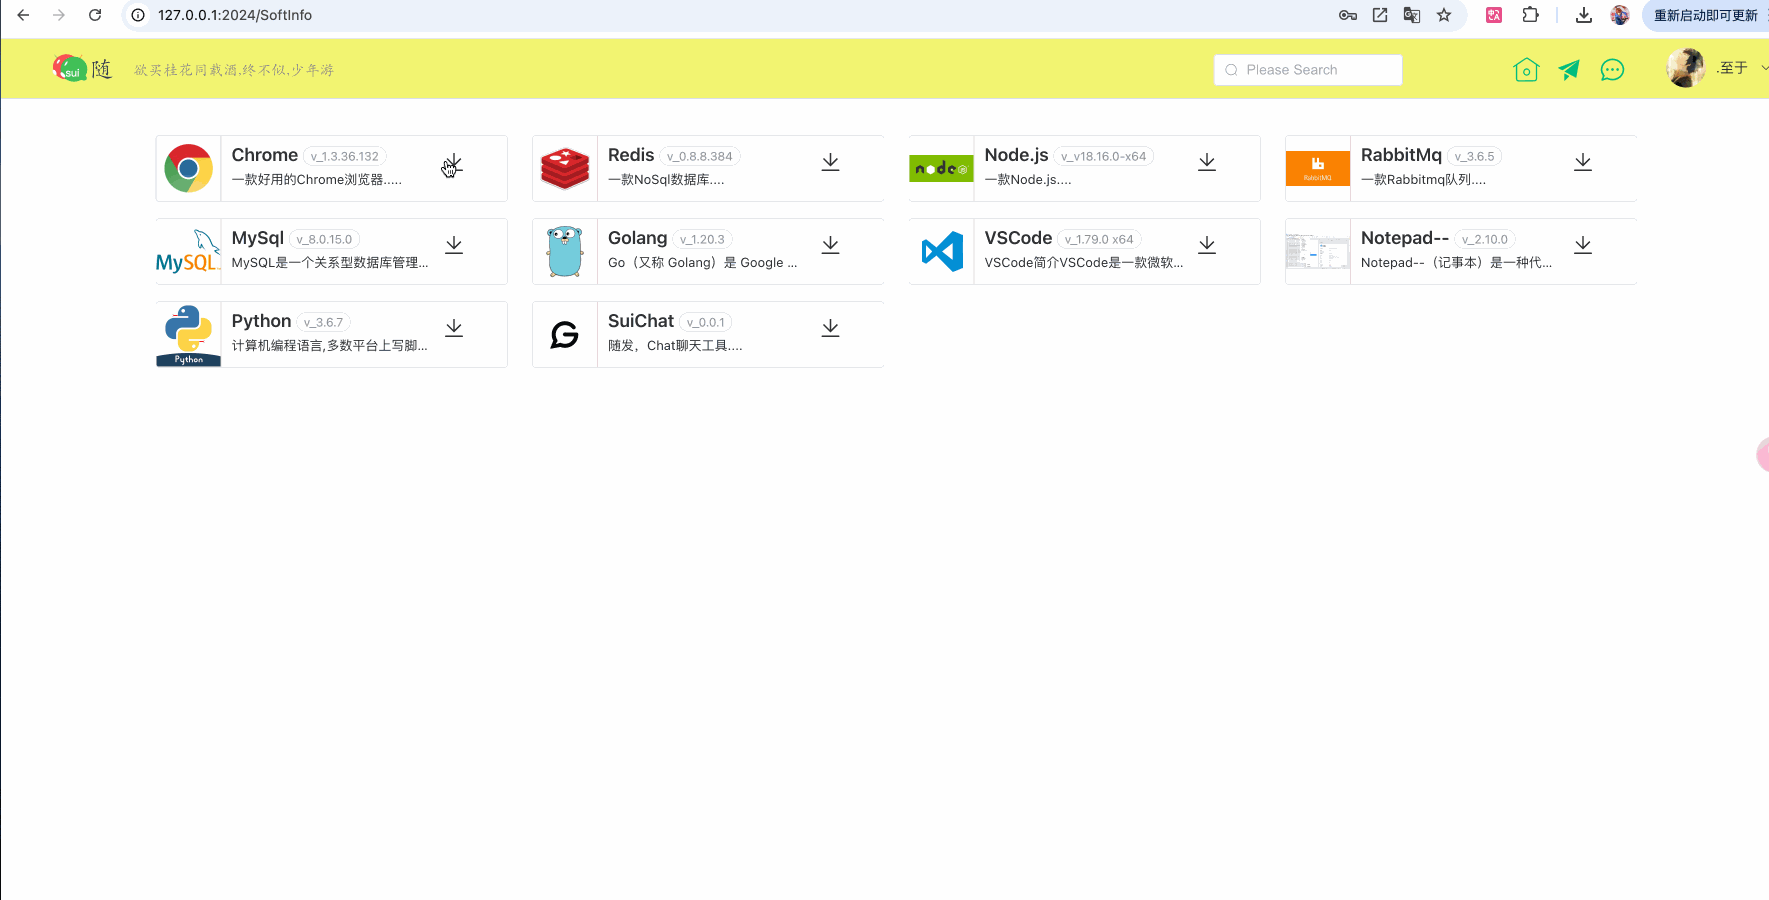Open the user avatar in the header
Image resolution: width=1769 pixels, height=900 pixels.
pos(1685,68)
